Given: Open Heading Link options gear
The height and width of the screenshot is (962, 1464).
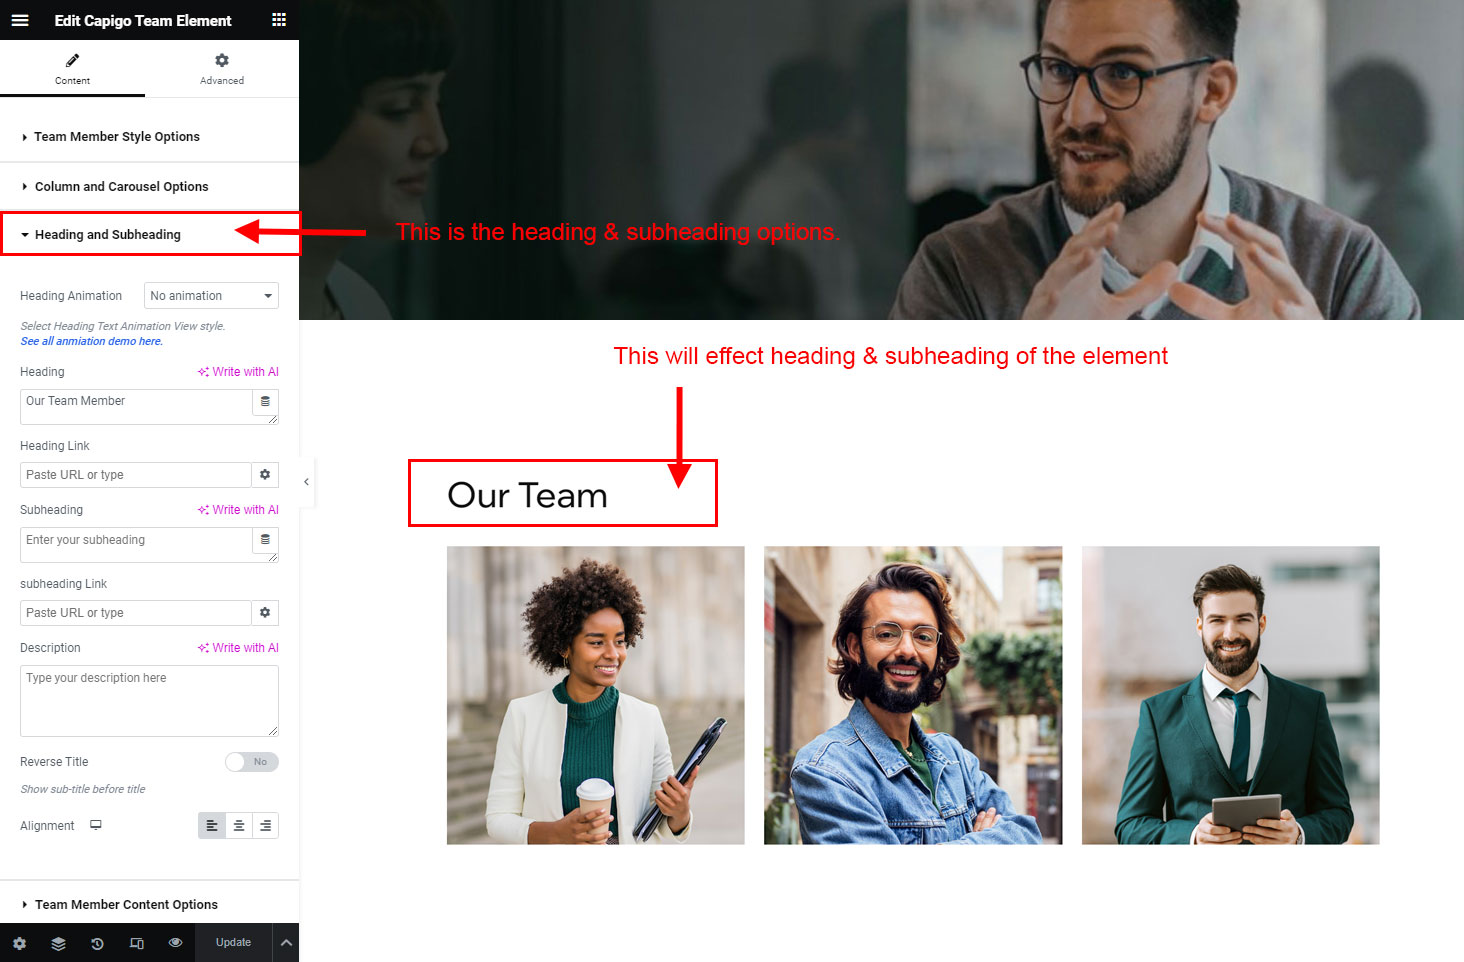Looking at the screenshot, I should [265, 475].
